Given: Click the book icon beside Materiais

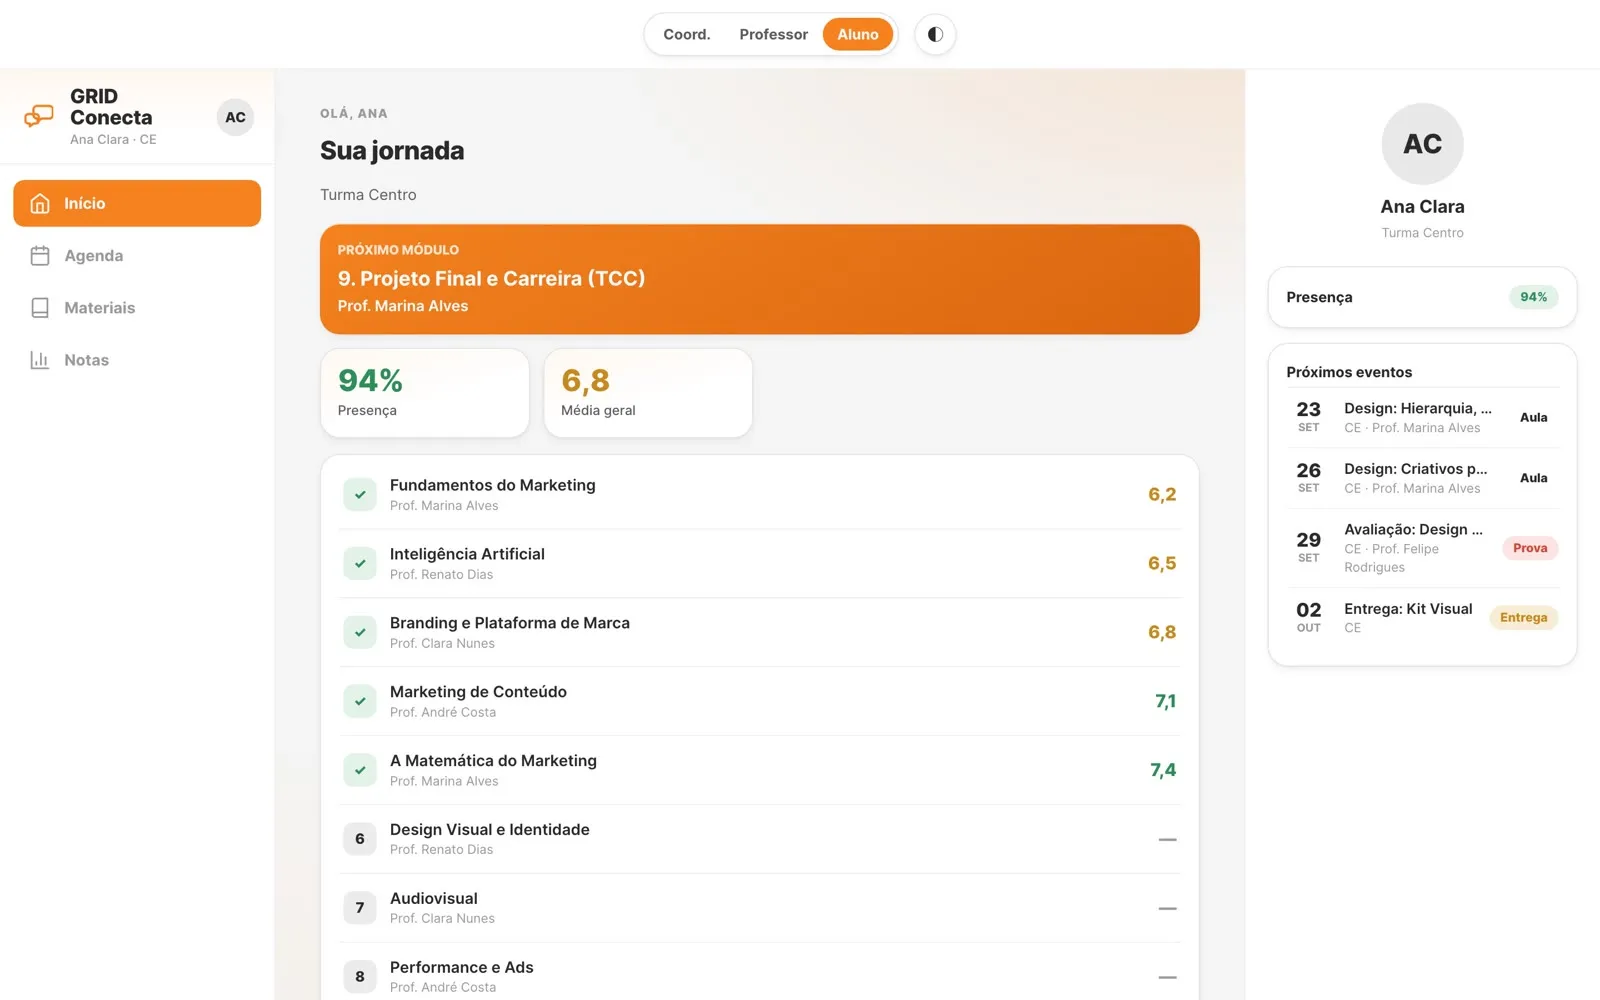Looking at the screenshot, I should (40, 308).
